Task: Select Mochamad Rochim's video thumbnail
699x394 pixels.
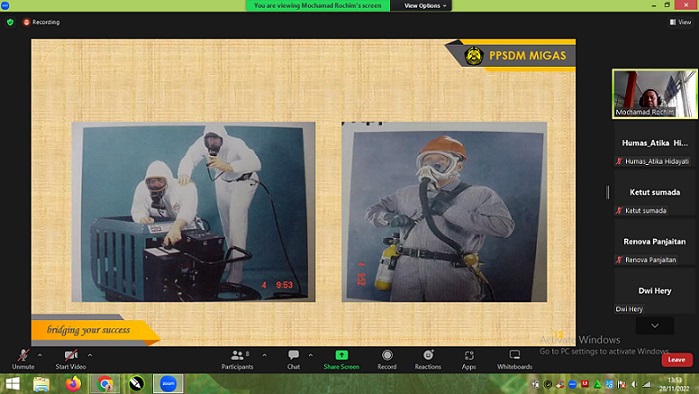Action: 655,94
